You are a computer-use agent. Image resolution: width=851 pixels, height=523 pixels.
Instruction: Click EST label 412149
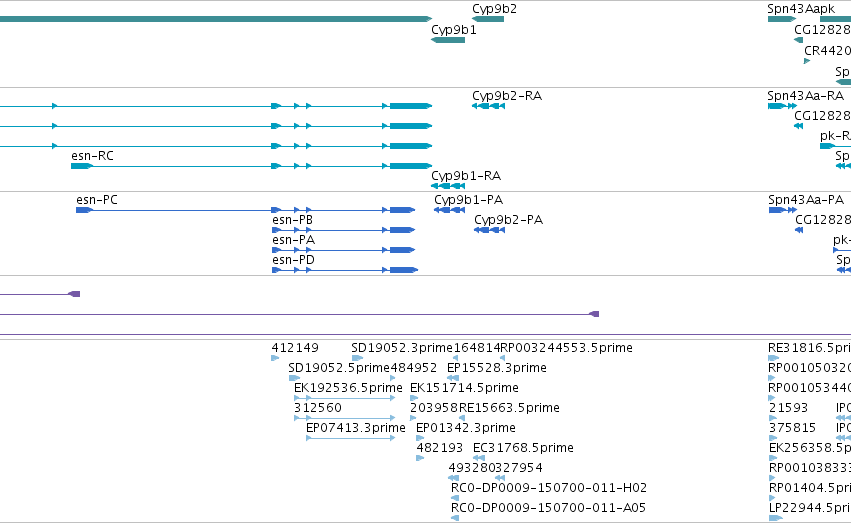tap(295, 348)
